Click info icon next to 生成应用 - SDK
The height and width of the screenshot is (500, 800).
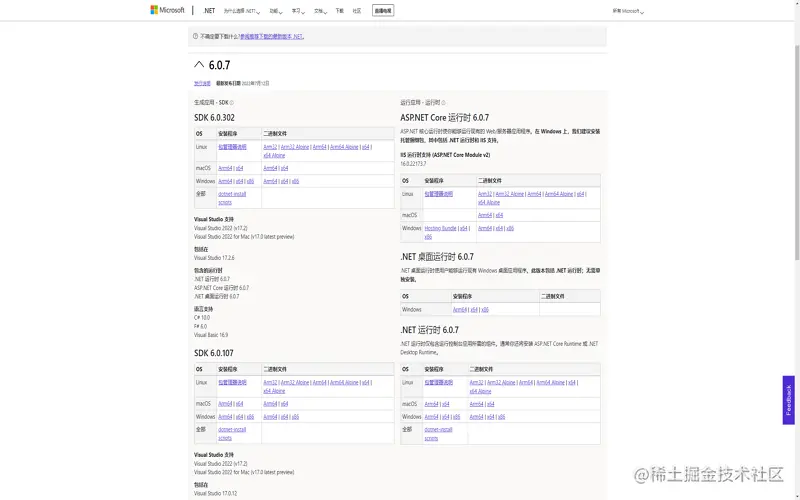pos(232,103)
